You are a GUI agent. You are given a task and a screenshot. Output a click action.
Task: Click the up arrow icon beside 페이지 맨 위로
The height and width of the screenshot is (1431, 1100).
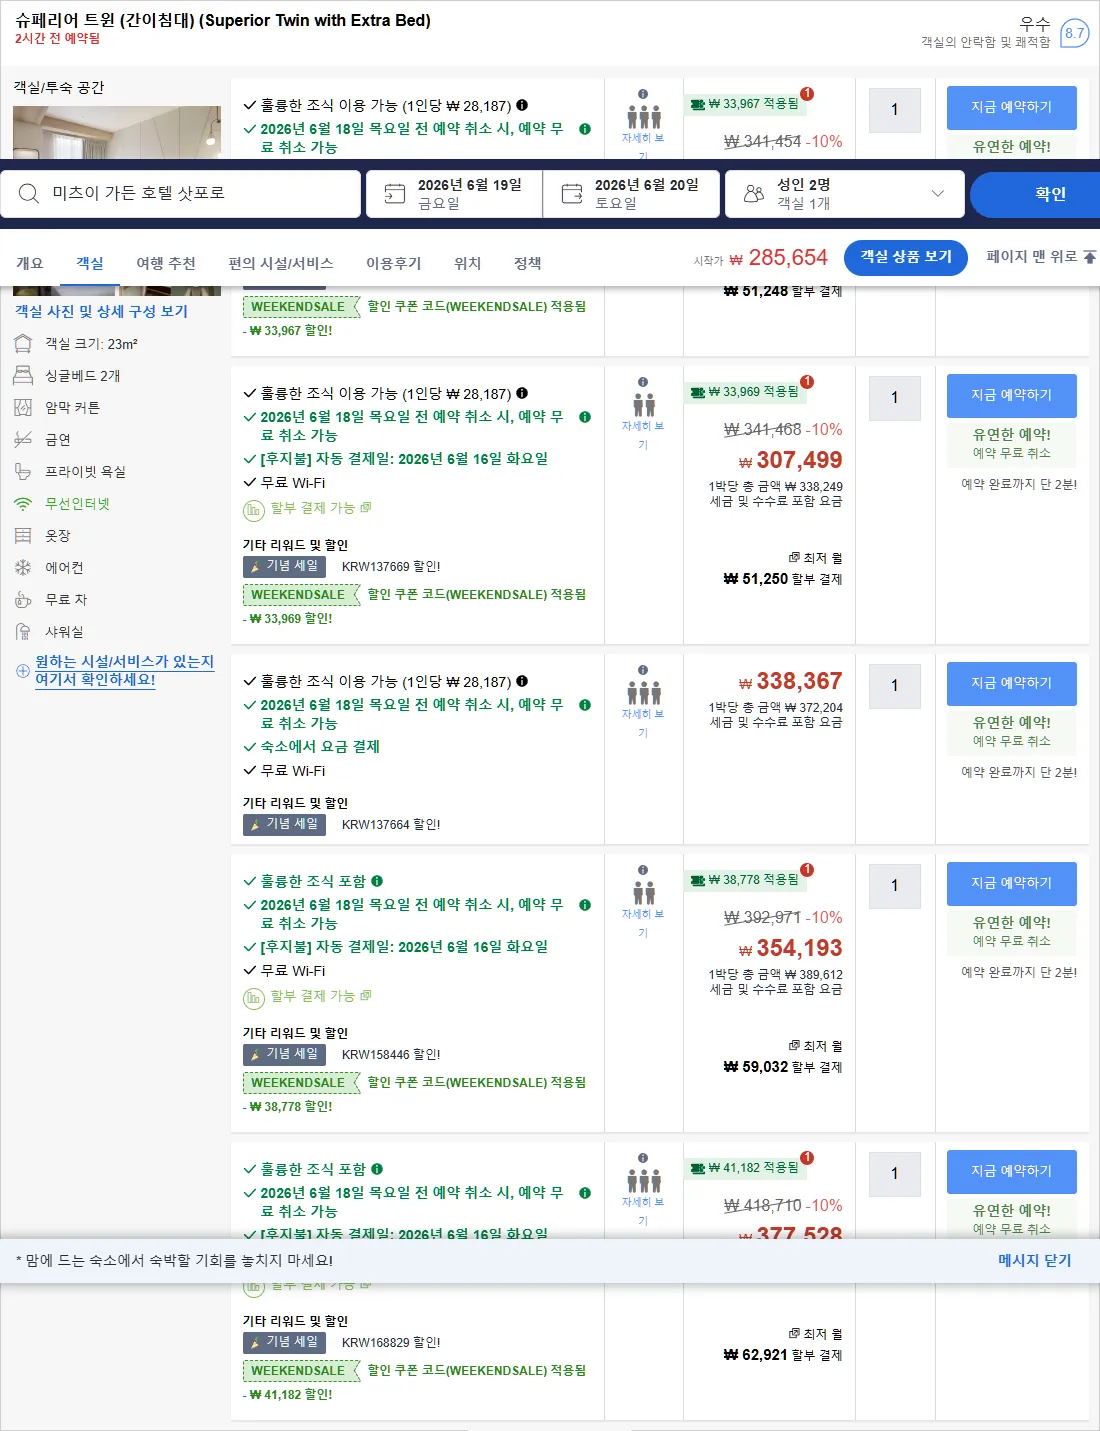[x=1090, y=257]
